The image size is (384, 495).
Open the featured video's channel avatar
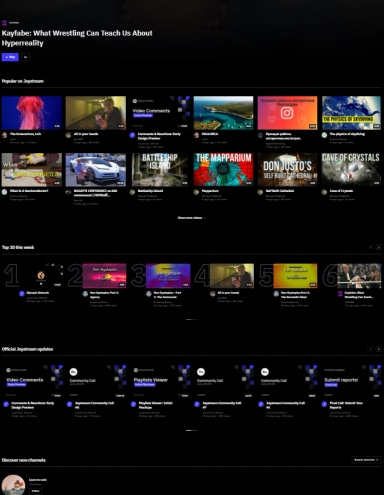click(x=4, y=23)
